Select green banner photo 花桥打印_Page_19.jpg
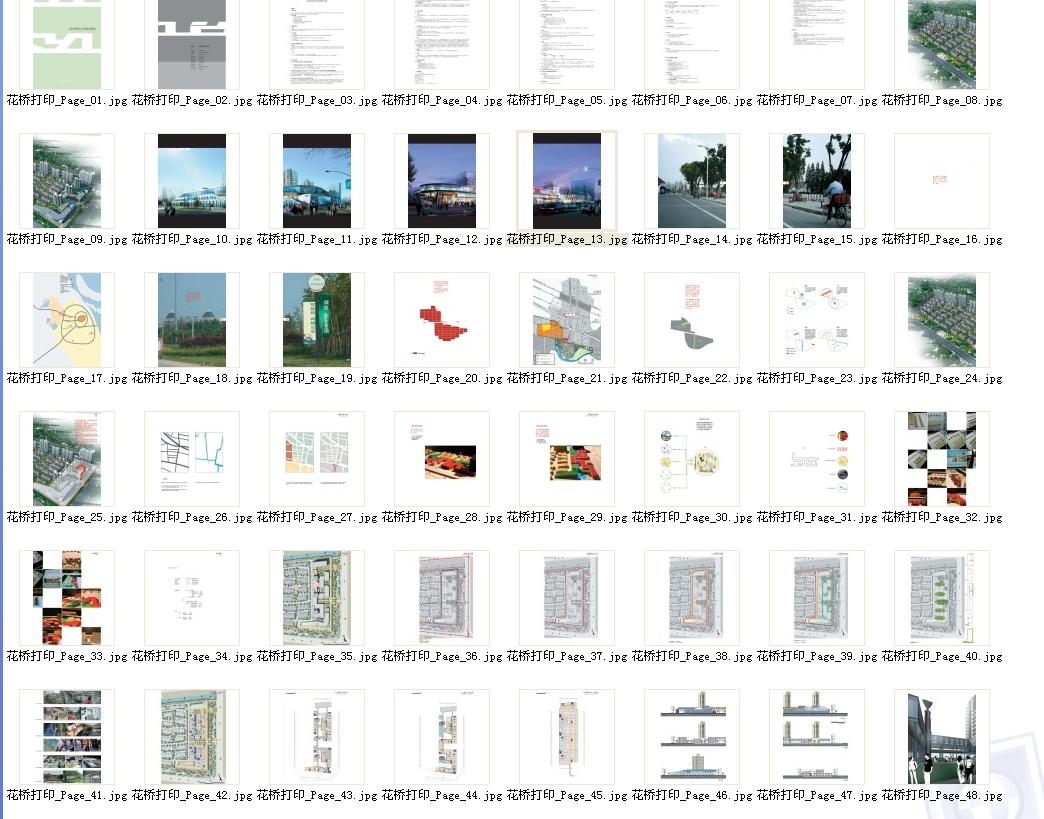The width and height of the screenshot is (1044, 819). tap(317, 320)
